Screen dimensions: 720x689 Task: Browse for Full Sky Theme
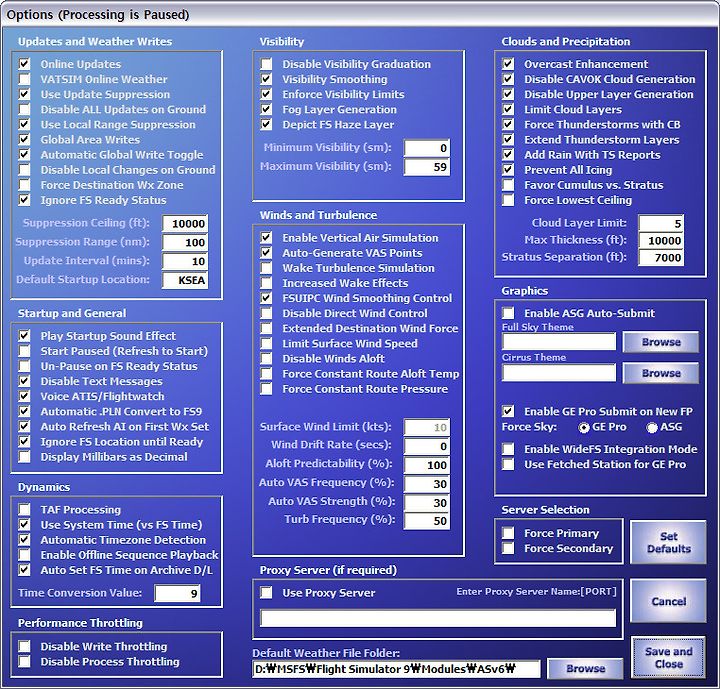[661, 342]
